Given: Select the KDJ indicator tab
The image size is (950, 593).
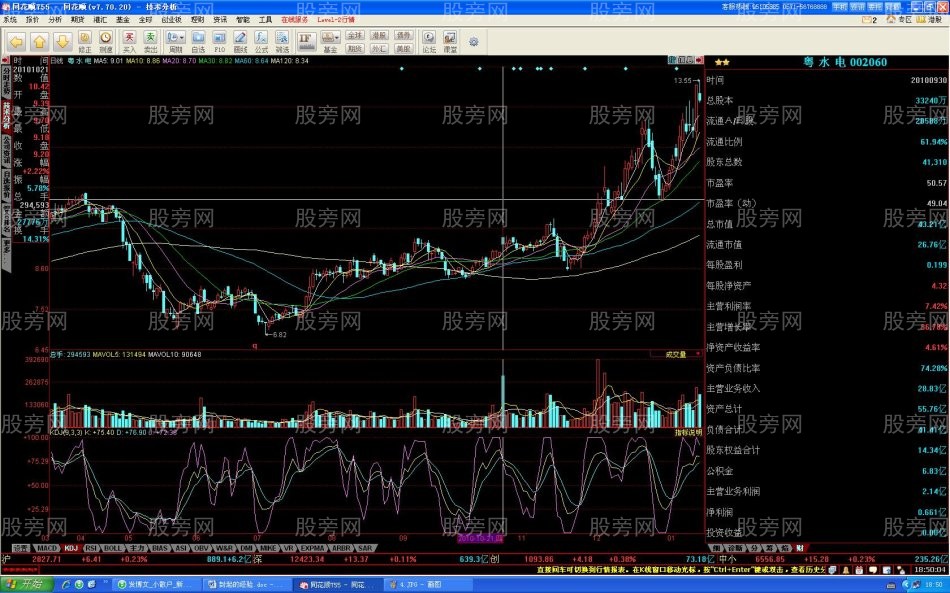Looking at the screenshot, I should (71, 548).
